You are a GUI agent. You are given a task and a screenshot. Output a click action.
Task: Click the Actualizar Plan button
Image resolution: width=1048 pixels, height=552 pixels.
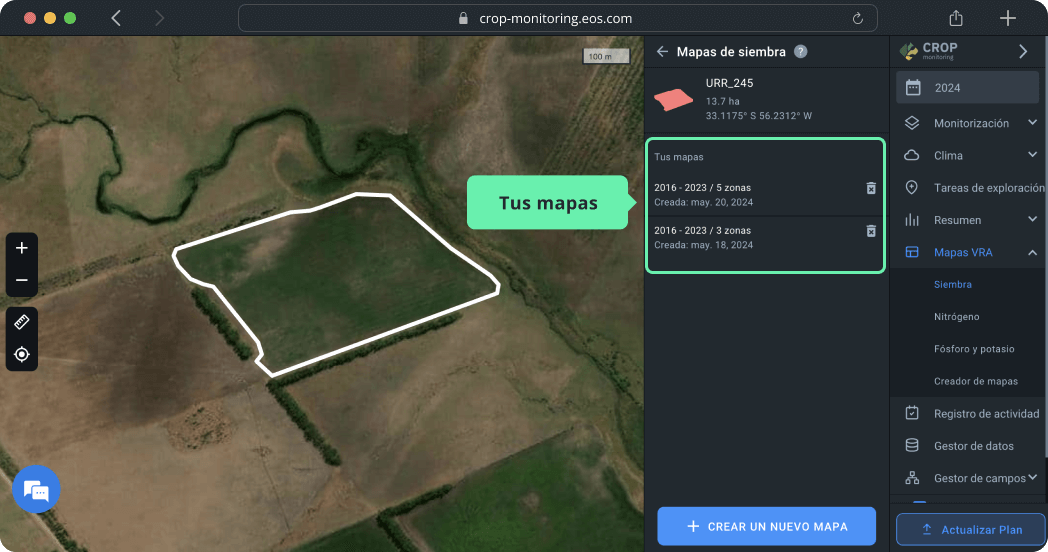pos(970,529)
